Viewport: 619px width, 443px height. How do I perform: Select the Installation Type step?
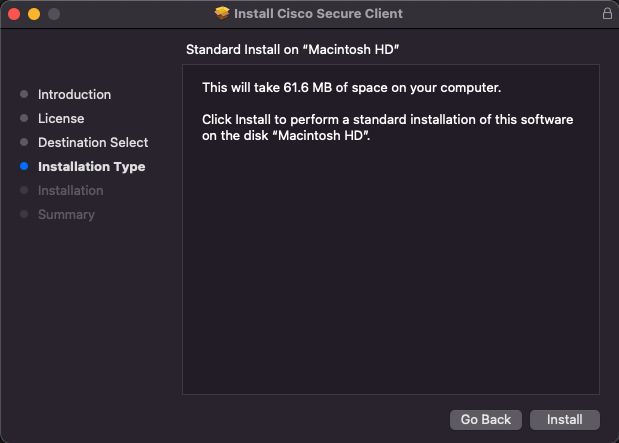(91, 167)
